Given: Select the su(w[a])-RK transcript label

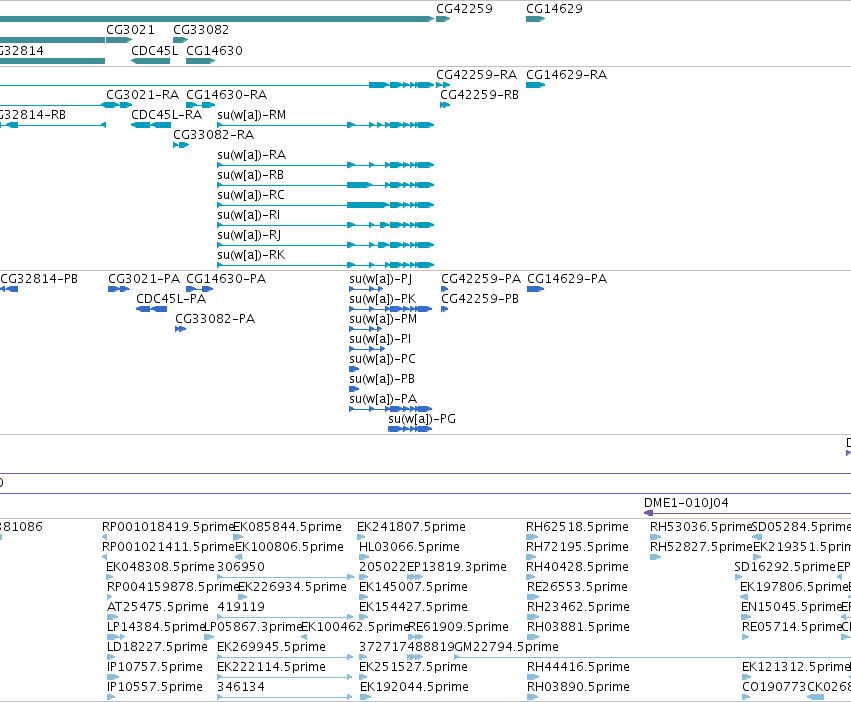Looking at the screenshot, I should point(251,255).
